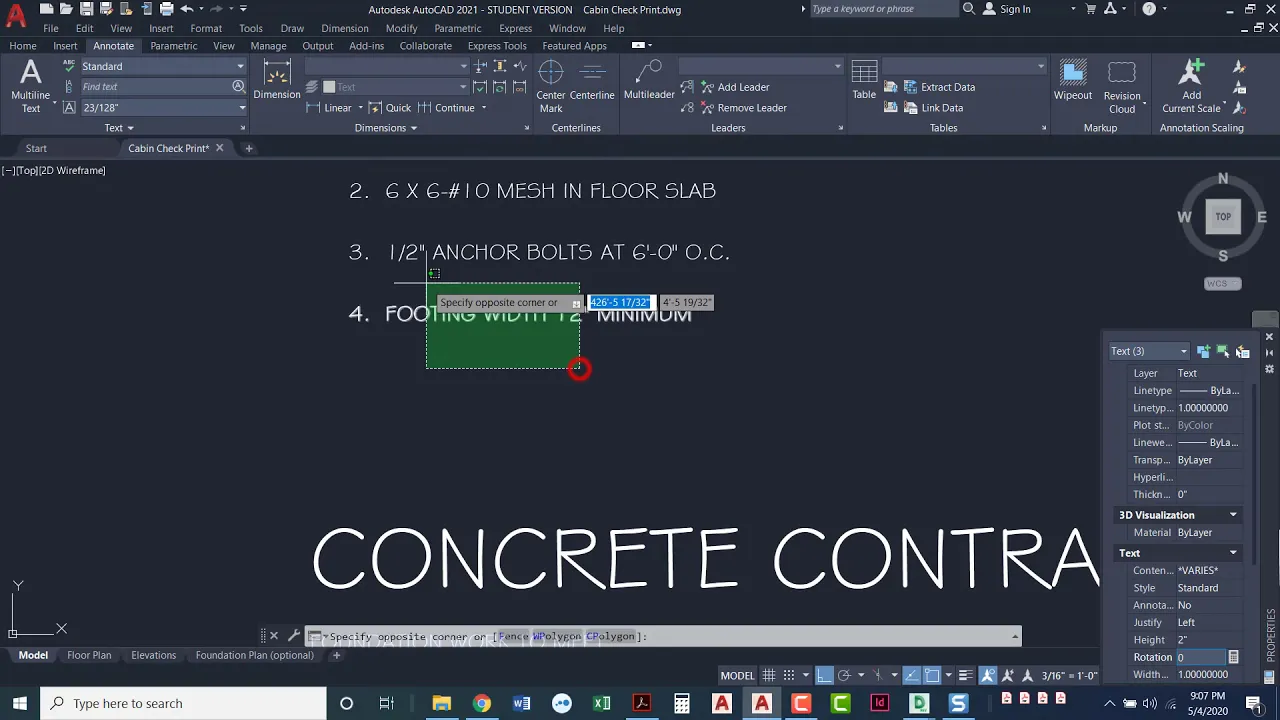
Task: Open the Start file tab
Action: point(36,148)
